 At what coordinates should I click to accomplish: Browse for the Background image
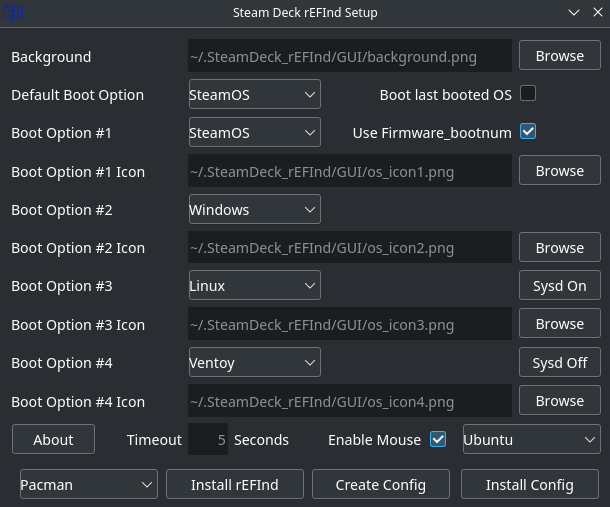559,56
